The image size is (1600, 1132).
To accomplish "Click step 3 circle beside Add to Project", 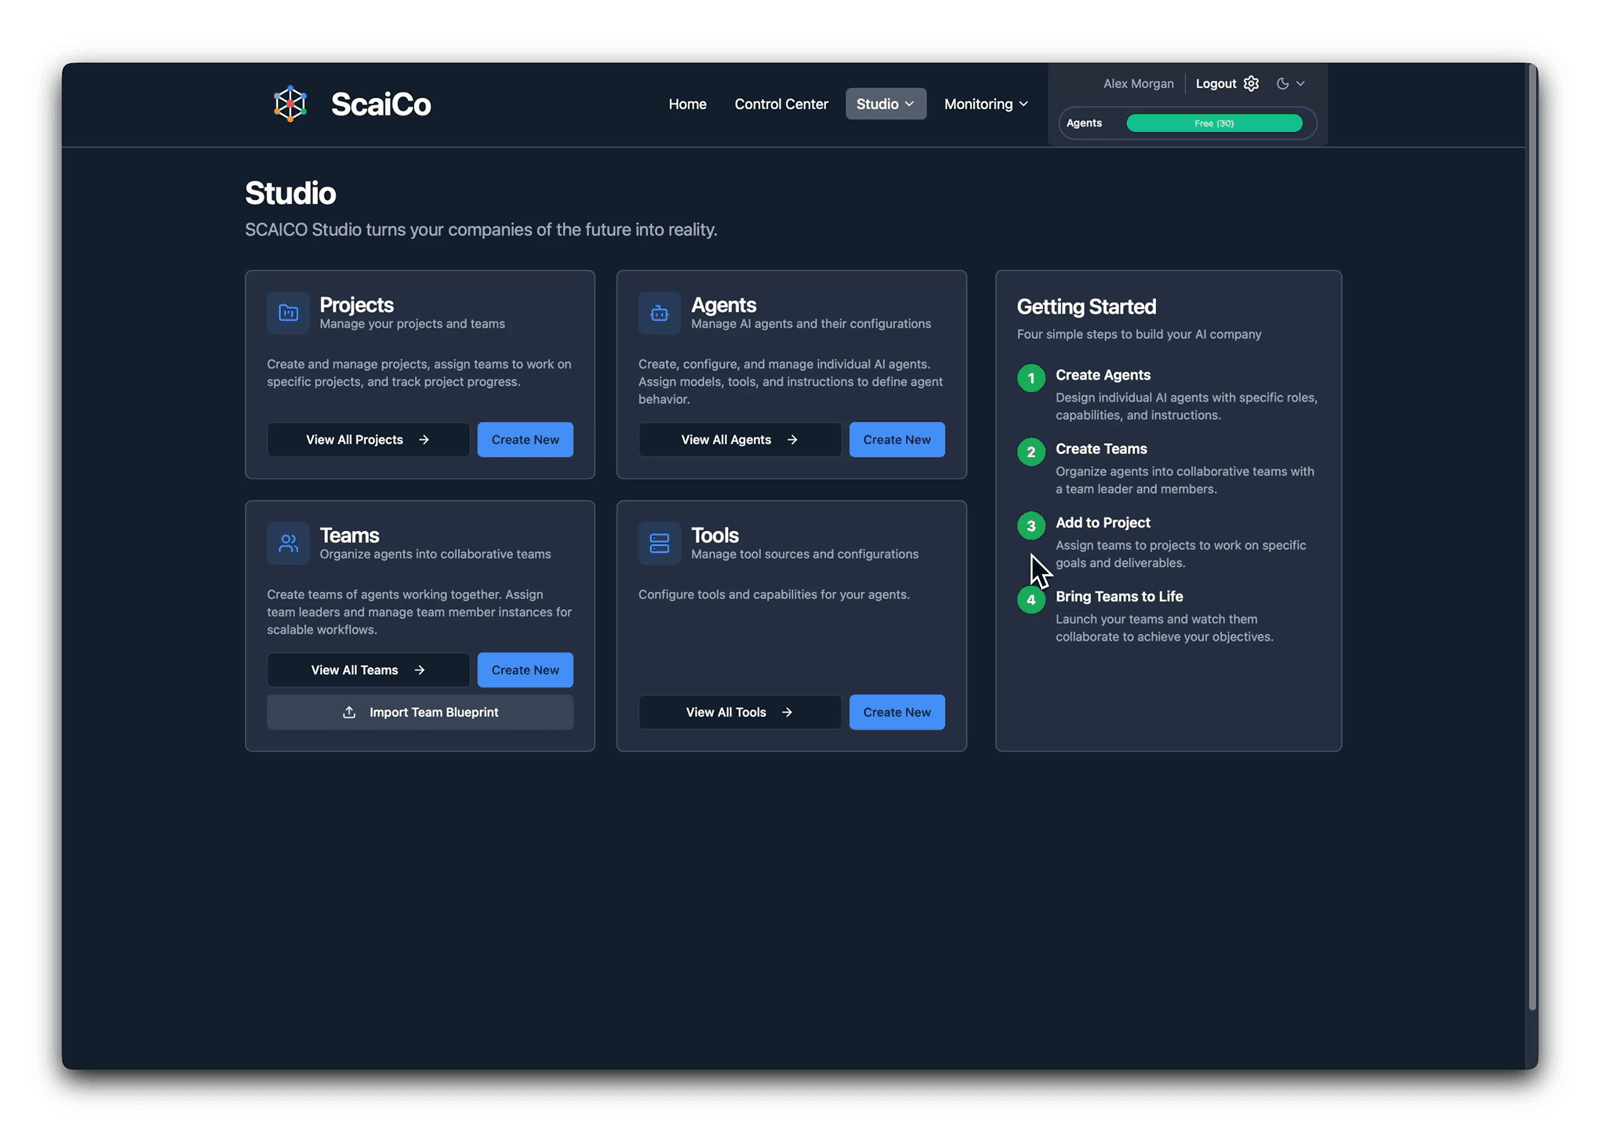I will click(1031, 525).
